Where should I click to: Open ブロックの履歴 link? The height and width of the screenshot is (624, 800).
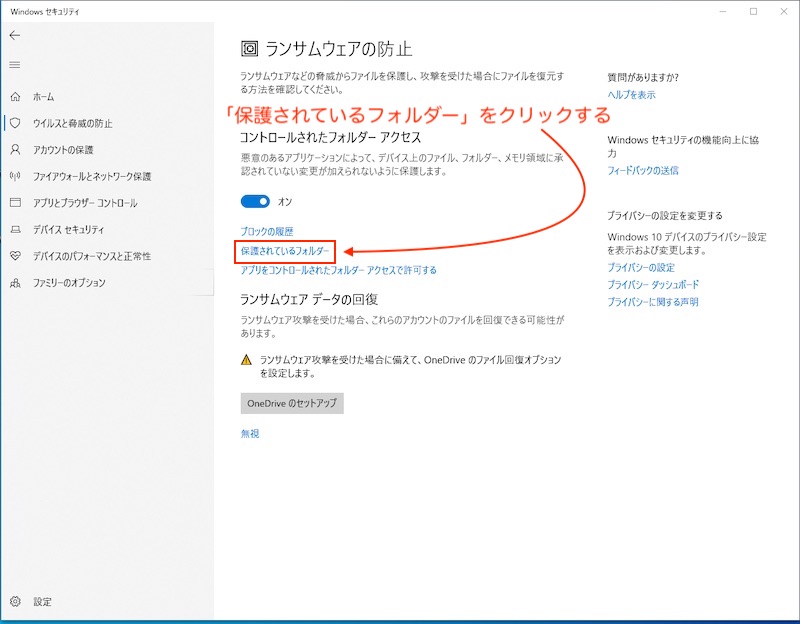click(x=267, y=231)
